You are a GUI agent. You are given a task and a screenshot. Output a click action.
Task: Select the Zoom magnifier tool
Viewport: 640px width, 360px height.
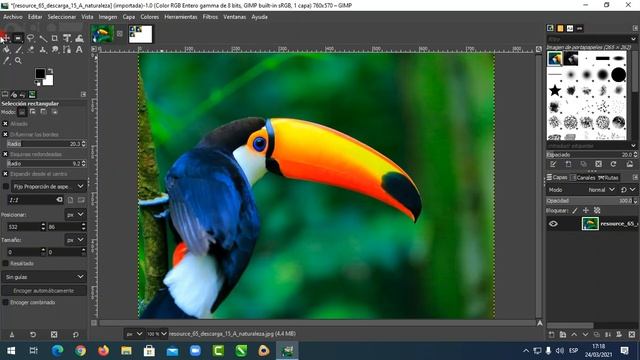coord(18,61)
